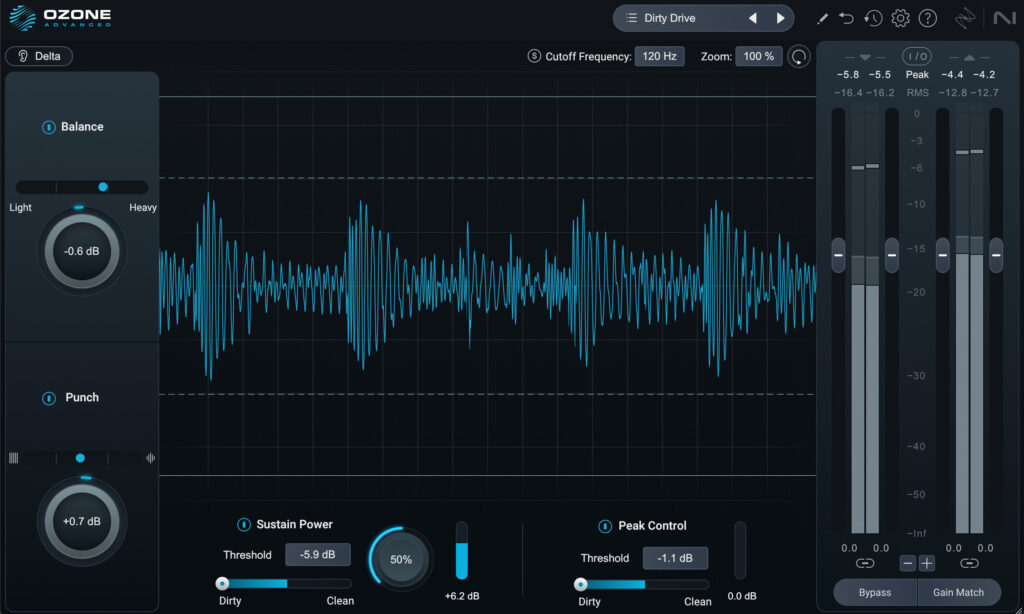
Task: Click the -16.4 input RMS value
Action: pos(848,93)
